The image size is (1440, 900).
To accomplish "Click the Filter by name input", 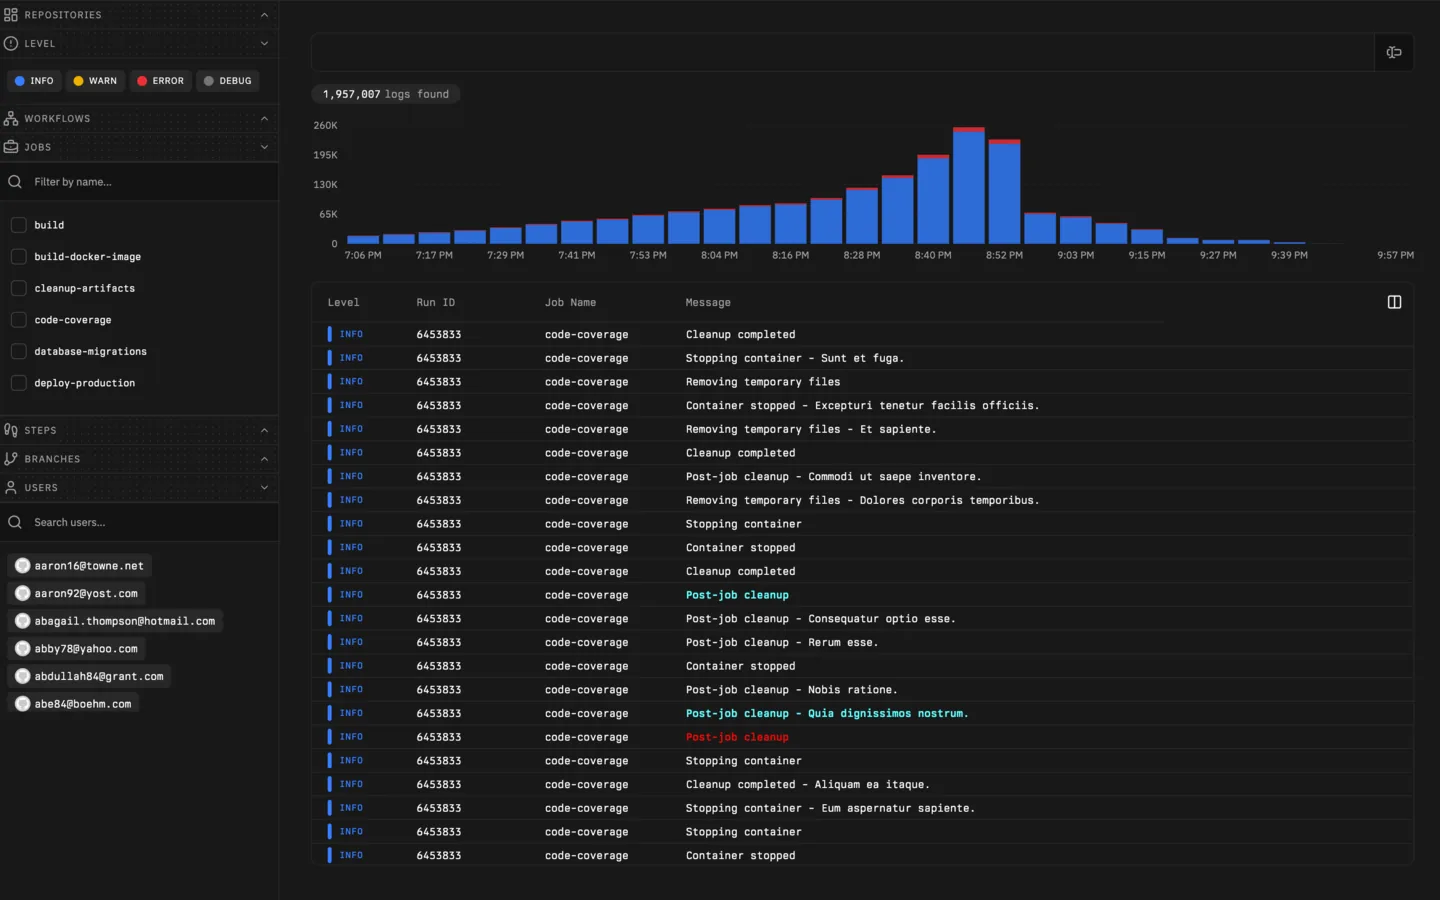I will (x=139, y=182).
